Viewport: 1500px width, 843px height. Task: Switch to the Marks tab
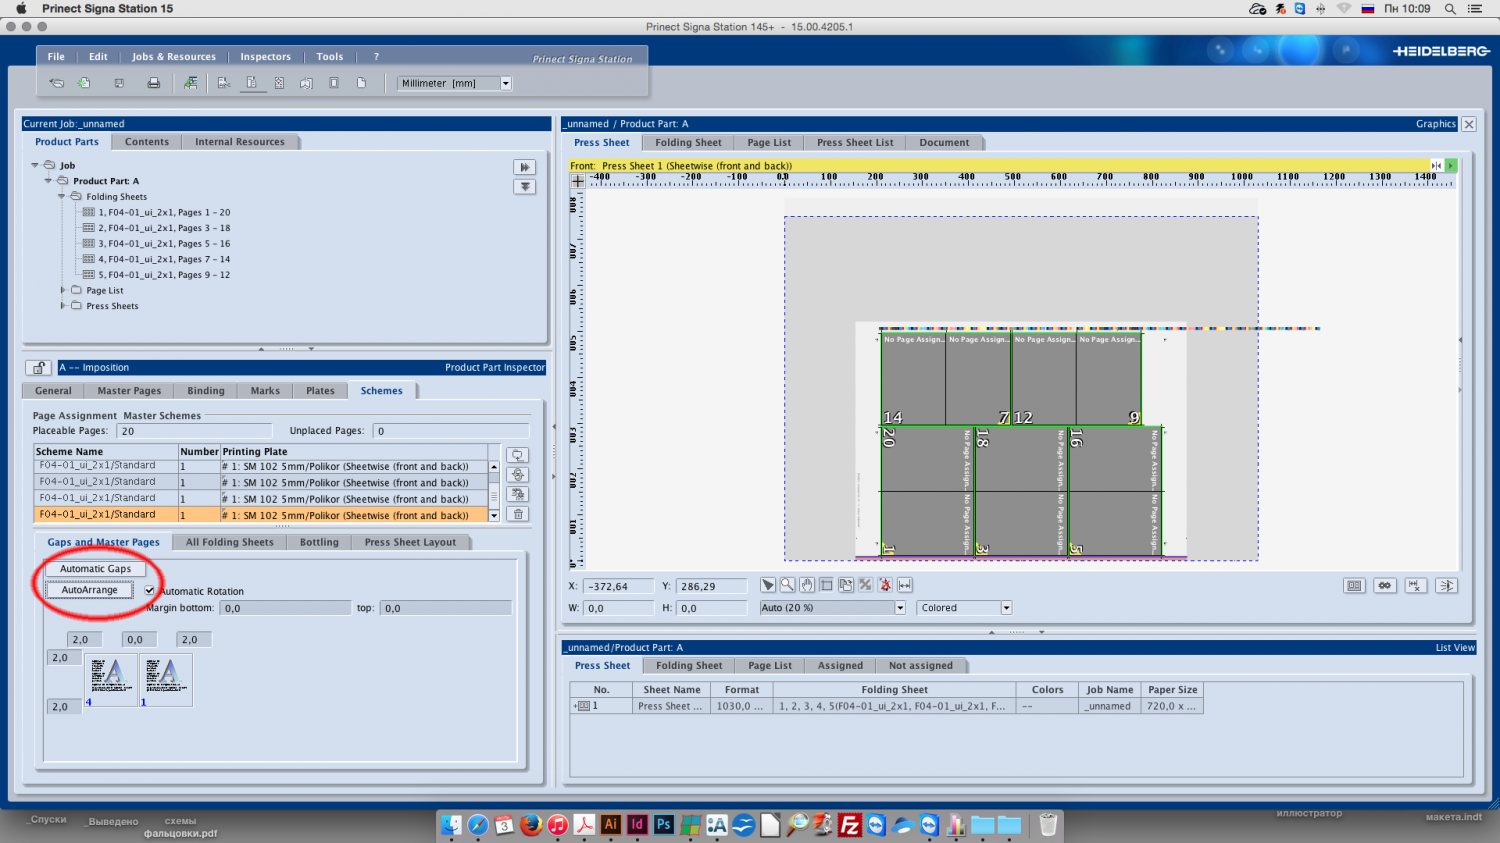point(265,391)
